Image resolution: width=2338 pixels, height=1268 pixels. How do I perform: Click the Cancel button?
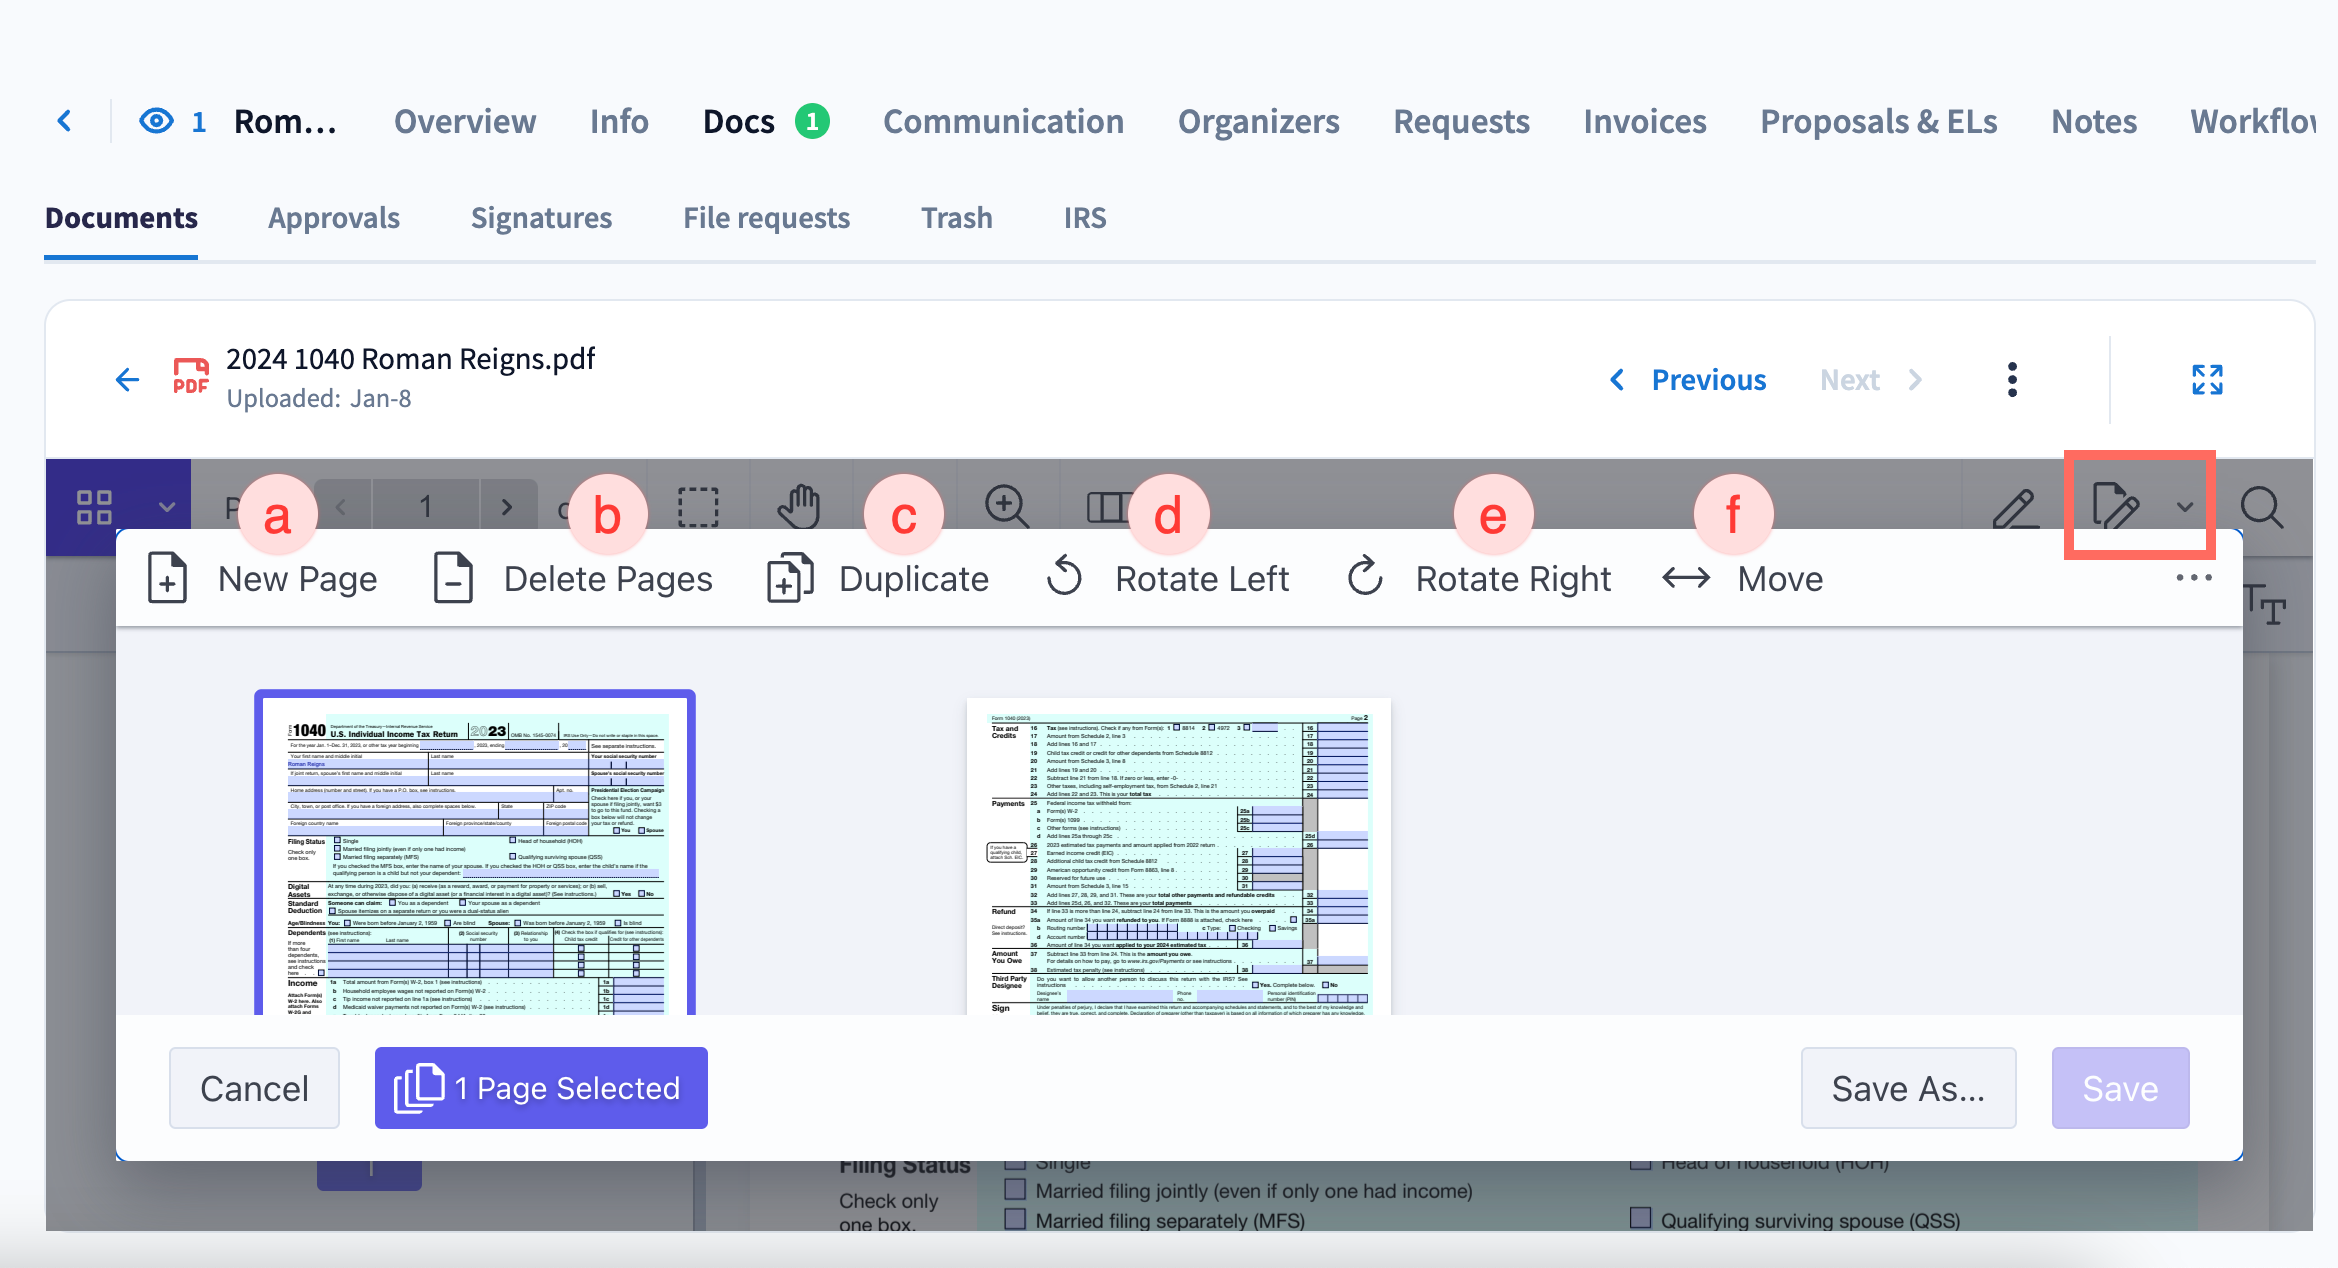coord(254,1088)
